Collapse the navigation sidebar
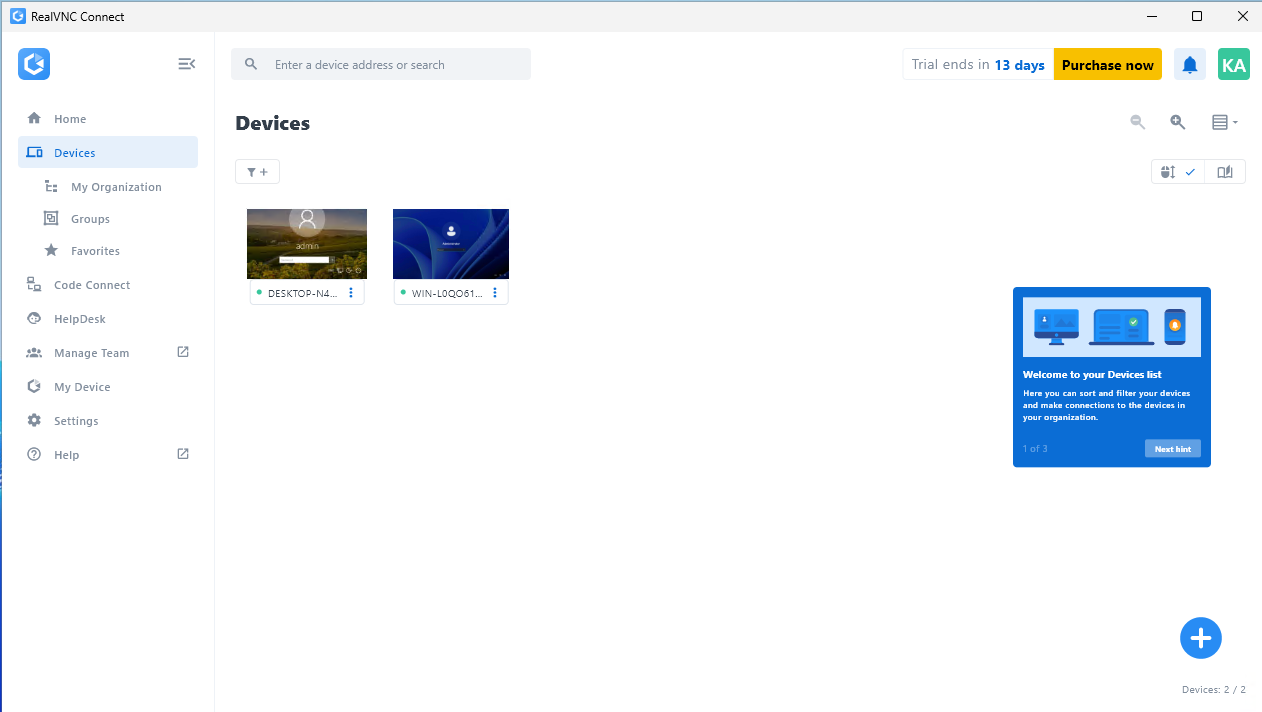 (187, 63)
